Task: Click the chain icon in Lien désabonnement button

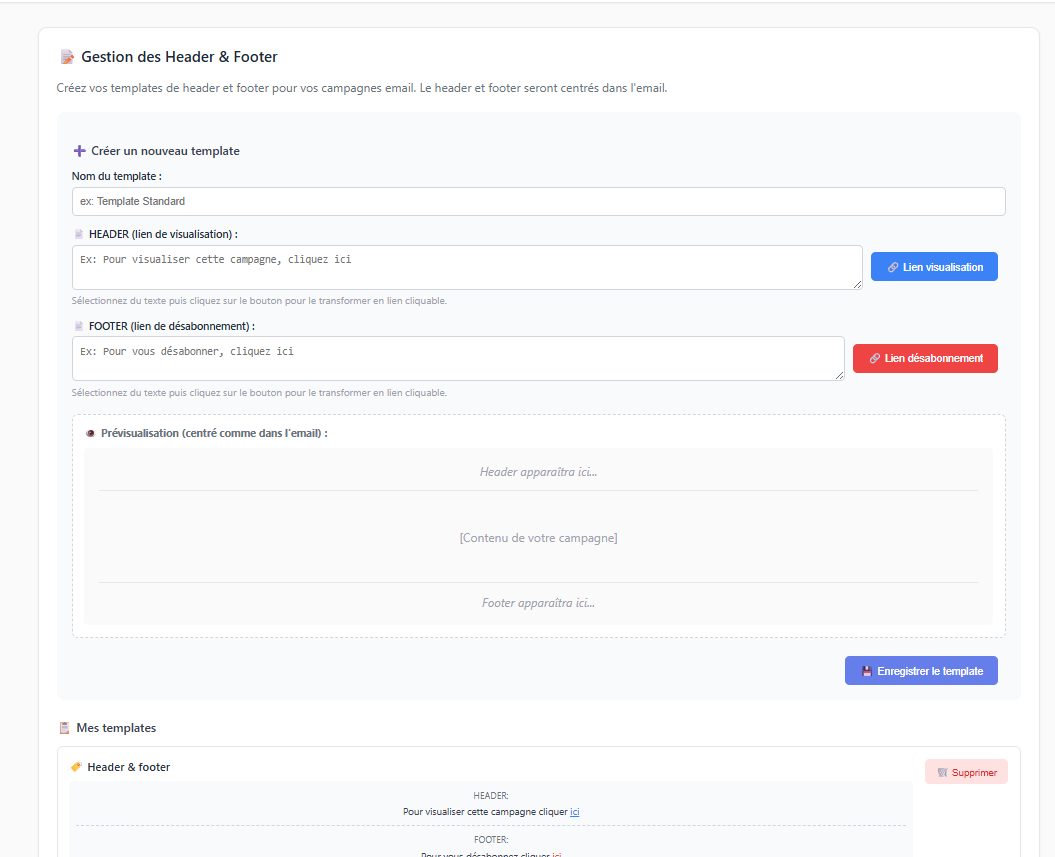Action: pyautogui.click(x=874, y=358)
